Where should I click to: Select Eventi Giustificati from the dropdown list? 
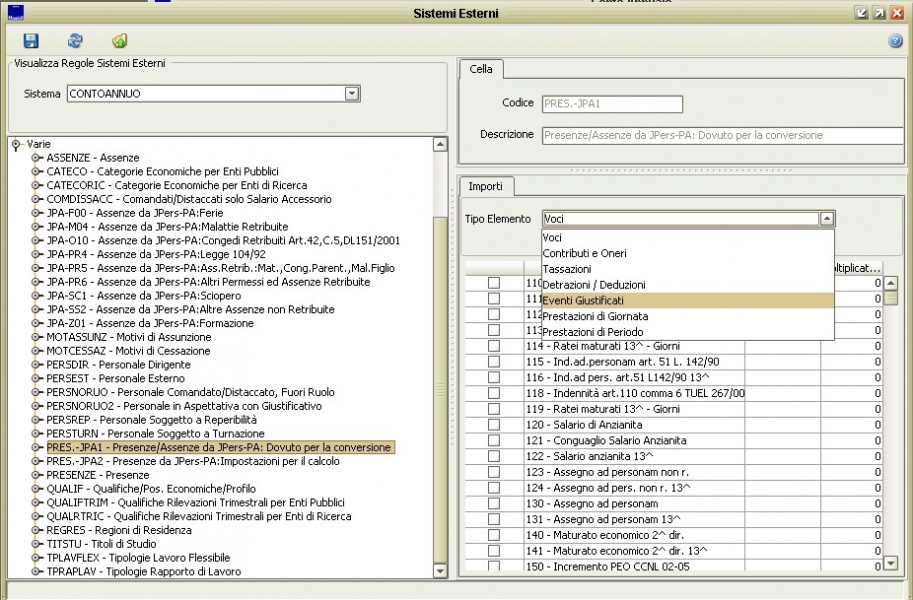tap(597, 300)
